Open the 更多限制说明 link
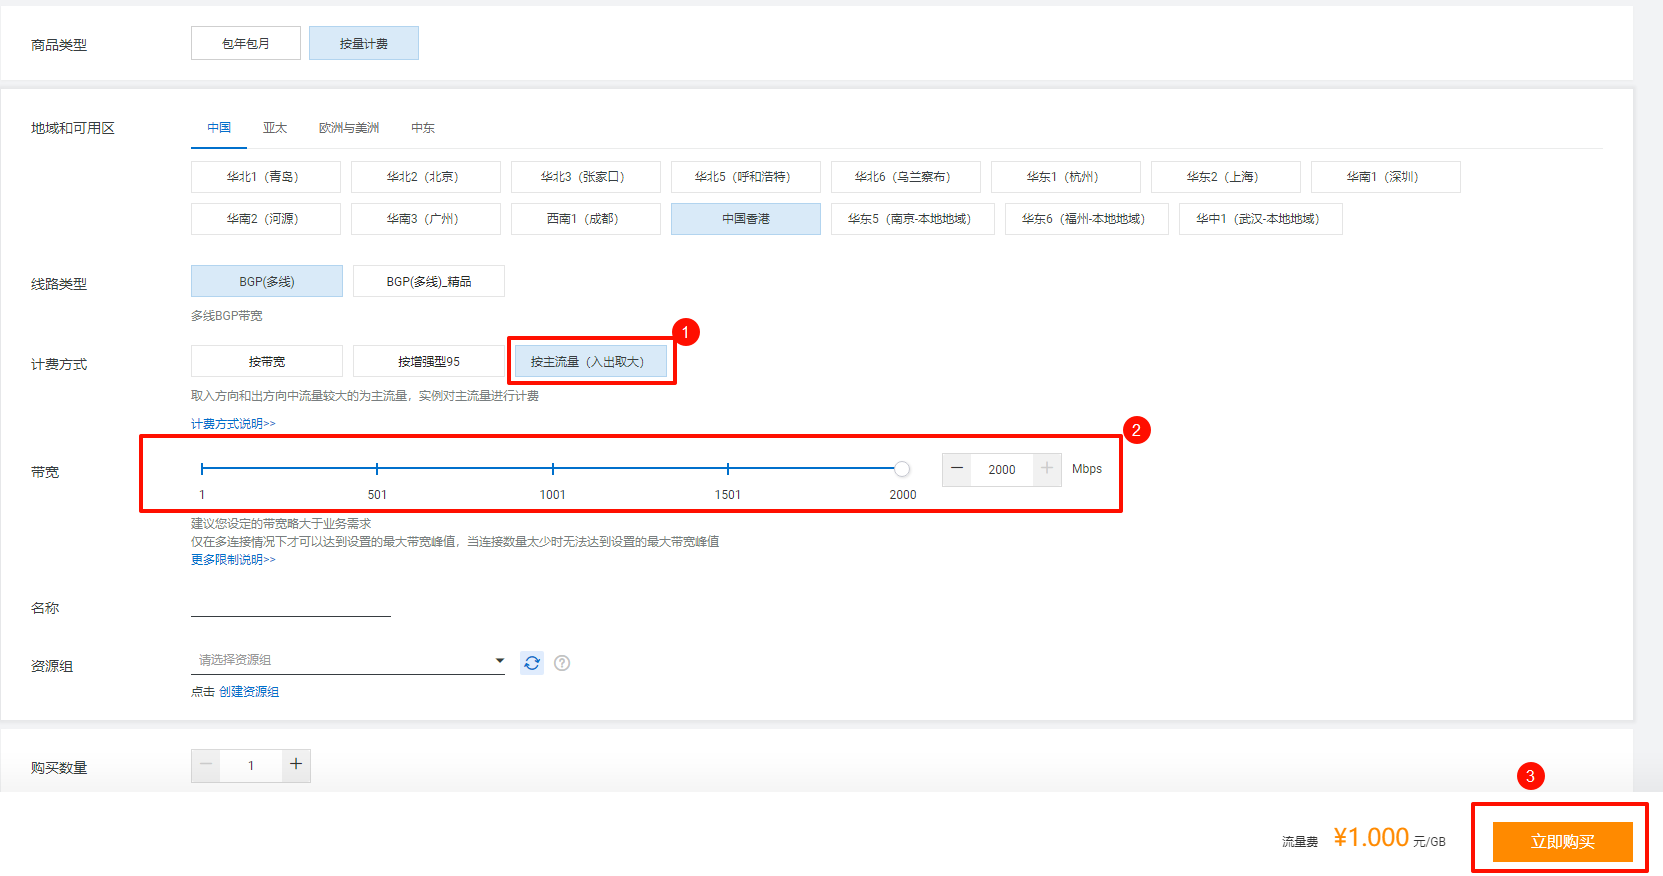Viewport: 1663px width, 876px height. coord(233,560)
